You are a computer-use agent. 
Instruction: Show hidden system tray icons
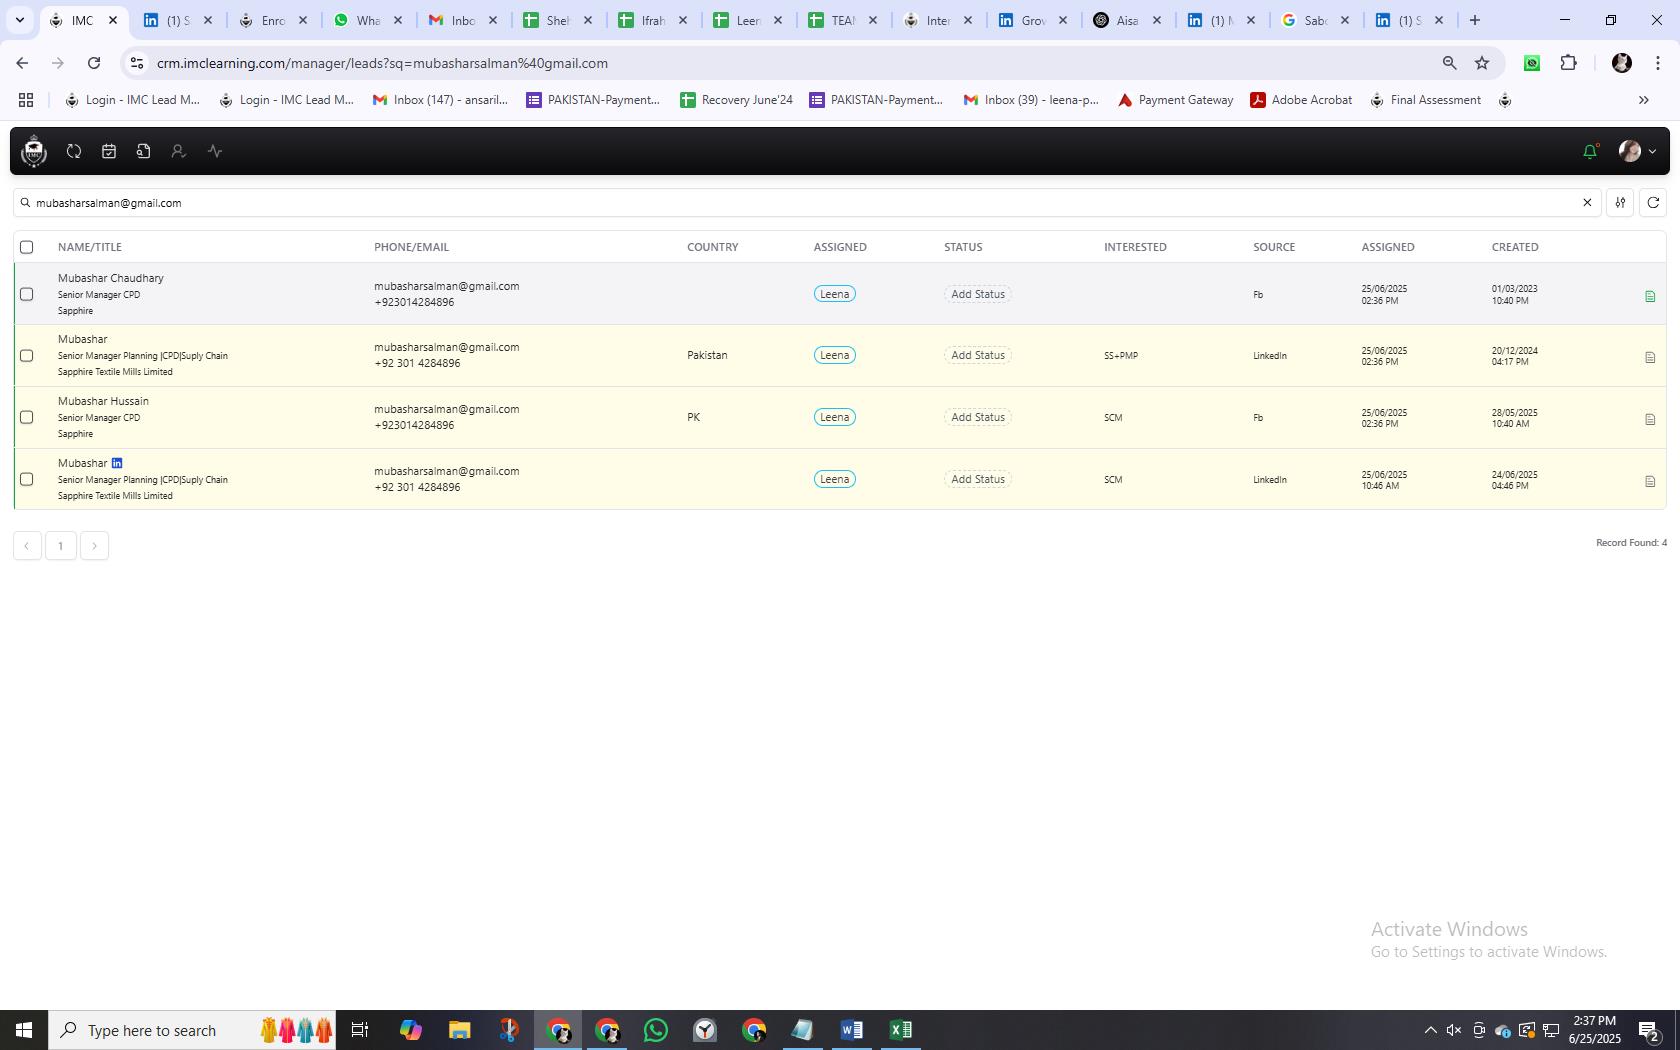pyautogui.click(x=1430, y=1030)
